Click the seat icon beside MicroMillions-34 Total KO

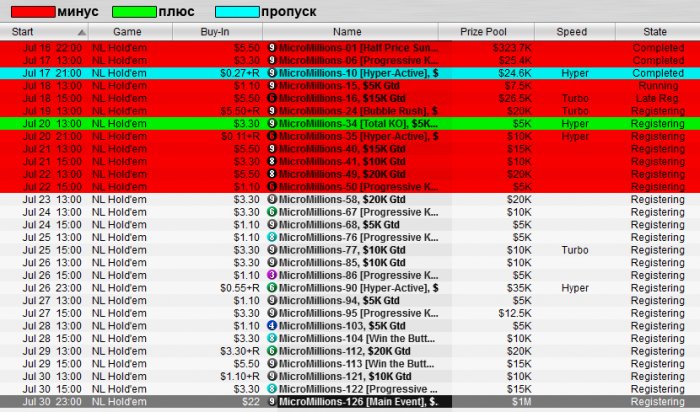pyautogui.click(x=272, y=124)
